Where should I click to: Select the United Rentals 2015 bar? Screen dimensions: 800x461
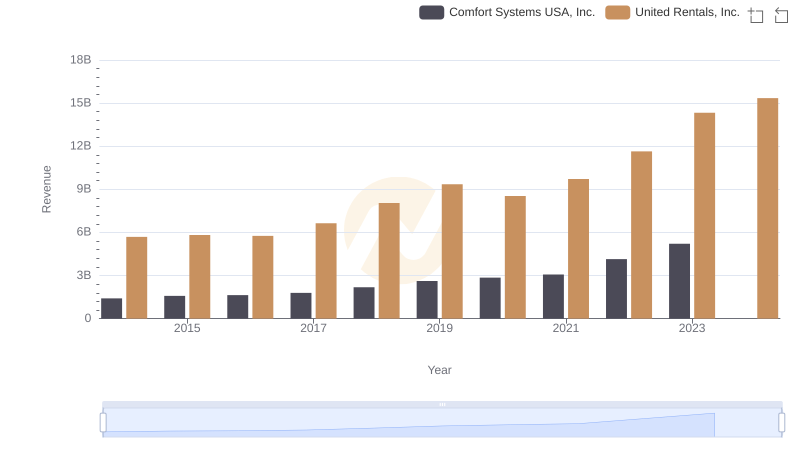199,276
